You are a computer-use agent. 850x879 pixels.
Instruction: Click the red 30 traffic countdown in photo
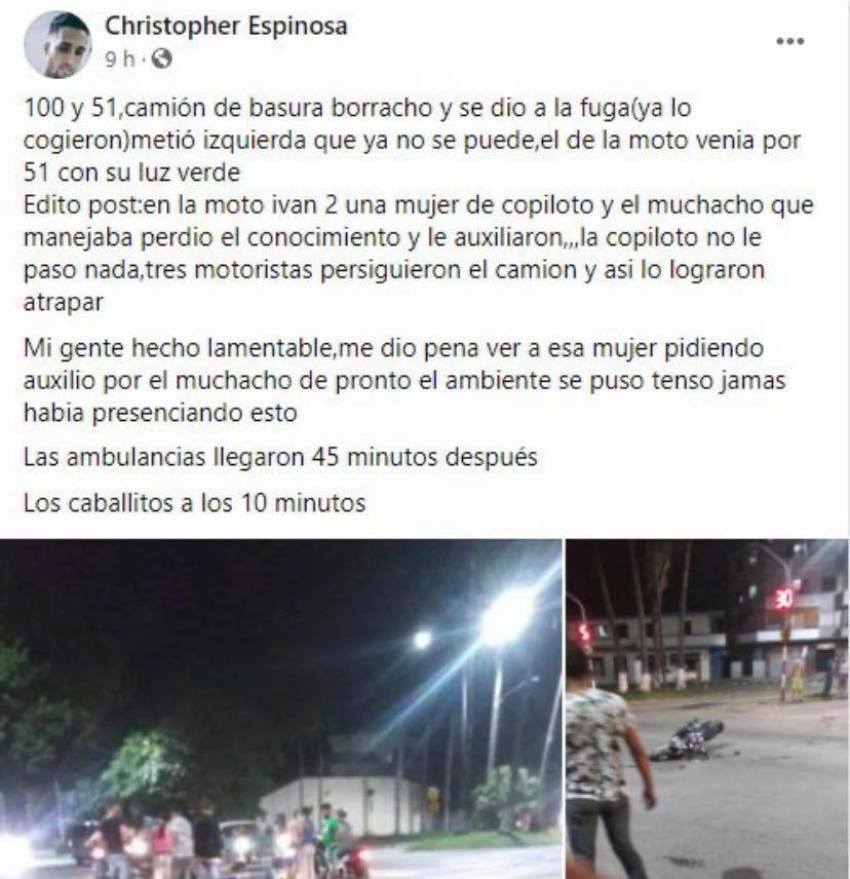(783, 599)
